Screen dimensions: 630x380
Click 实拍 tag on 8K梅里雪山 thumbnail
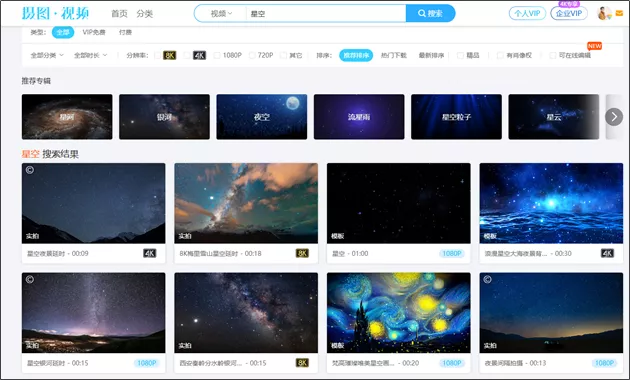point(185,236)
